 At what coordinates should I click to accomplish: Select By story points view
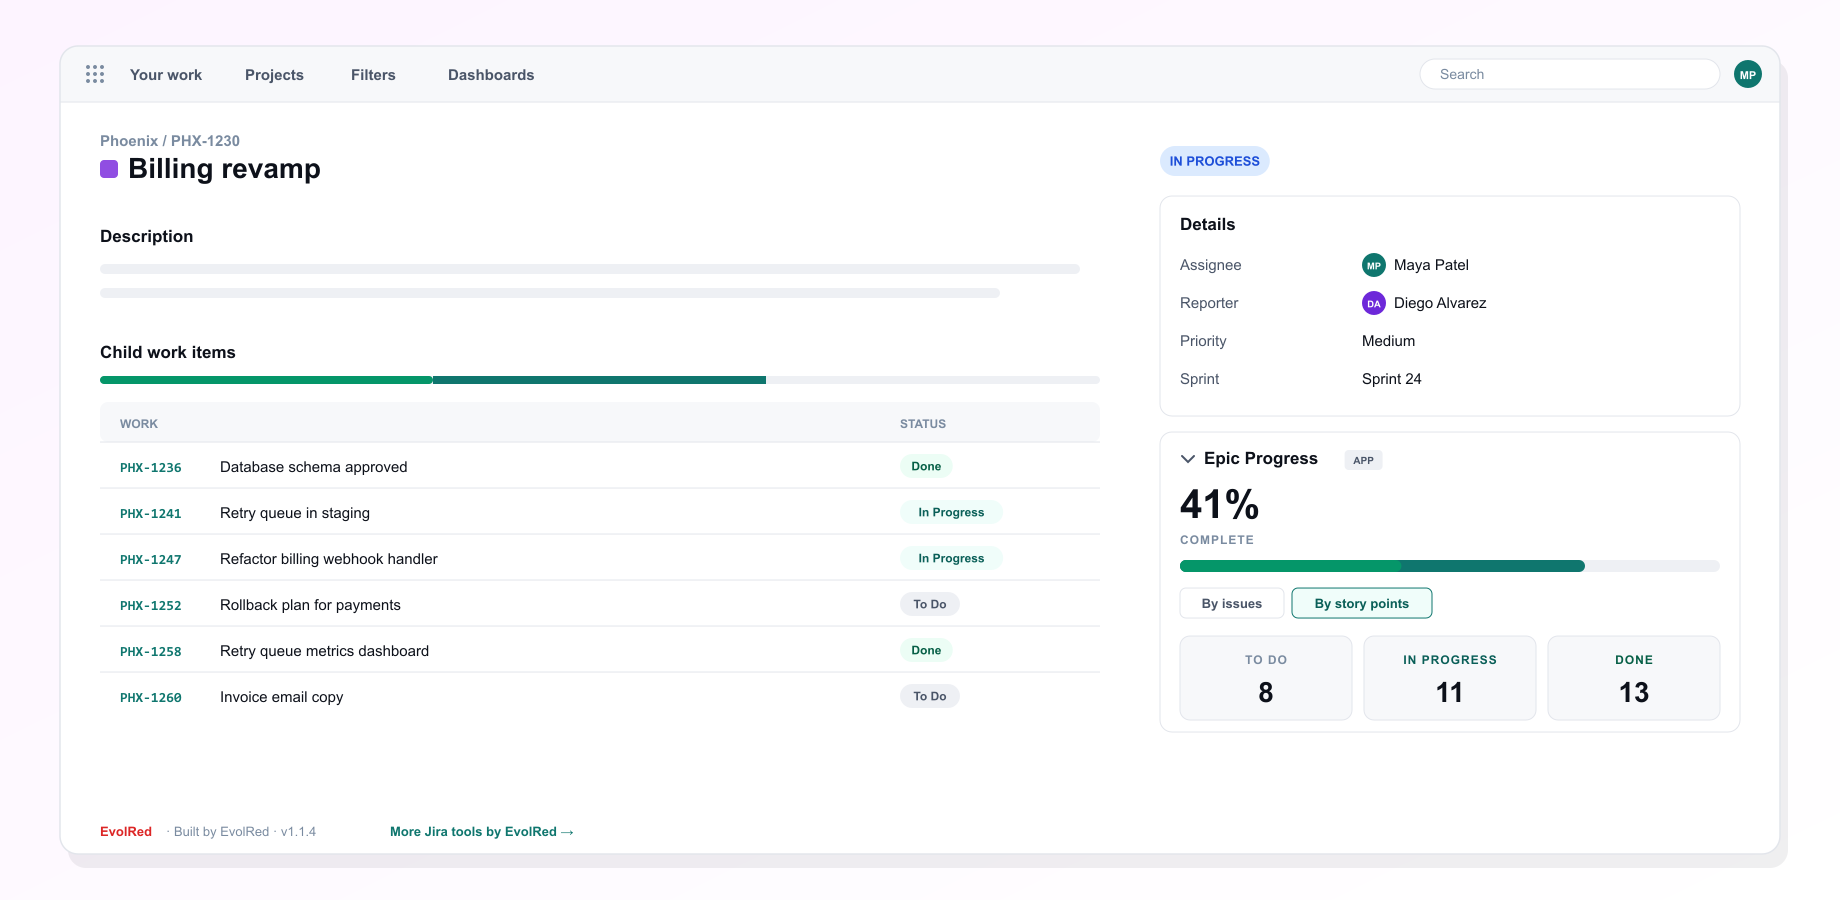click(x=1362, y=603)
